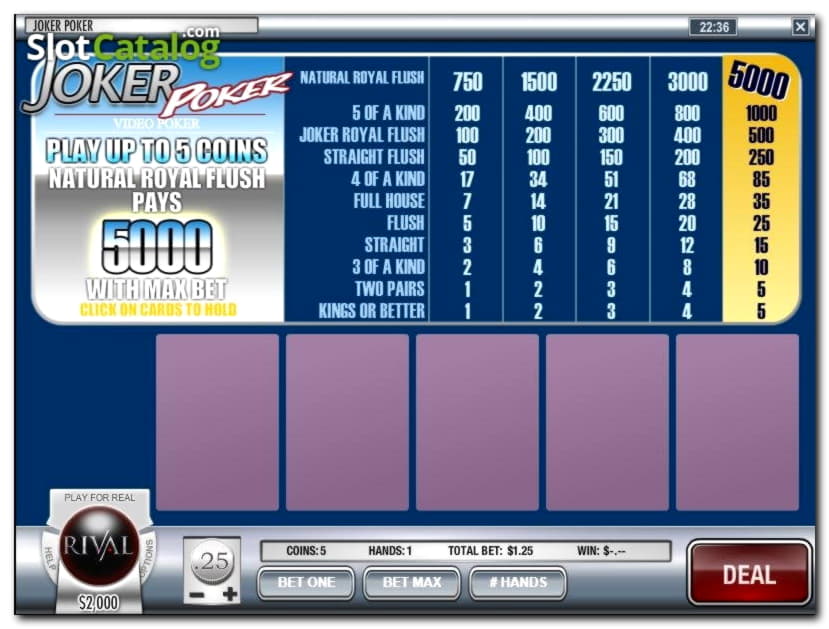Click the TOTAL BET: $1.25 readout
Image resolution: width=829 pixels, height=629 pixels.
click(x=491, y=551)
